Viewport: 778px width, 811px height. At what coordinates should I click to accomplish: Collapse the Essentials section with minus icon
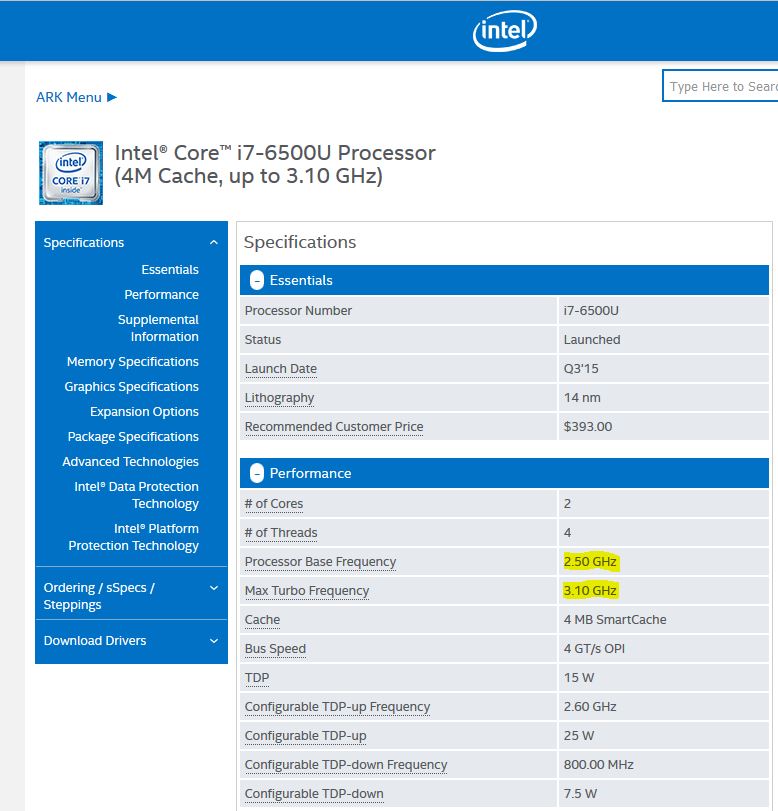(x=257, y=280)
